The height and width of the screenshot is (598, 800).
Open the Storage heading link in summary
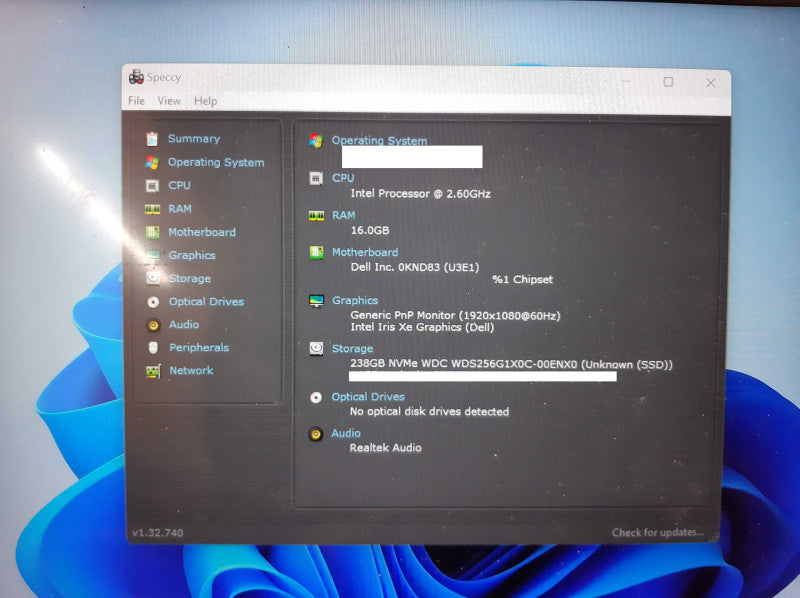(x=353, y=348)
